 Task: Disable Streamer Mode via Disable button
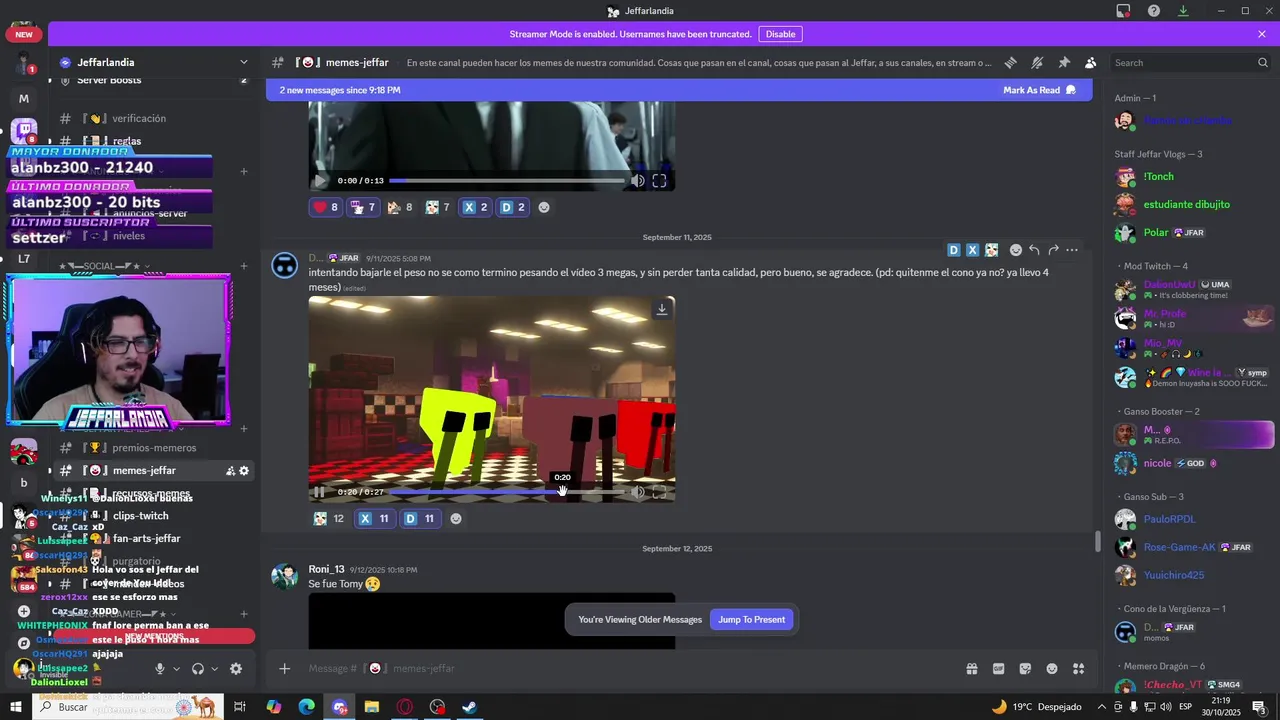point(780,34)
